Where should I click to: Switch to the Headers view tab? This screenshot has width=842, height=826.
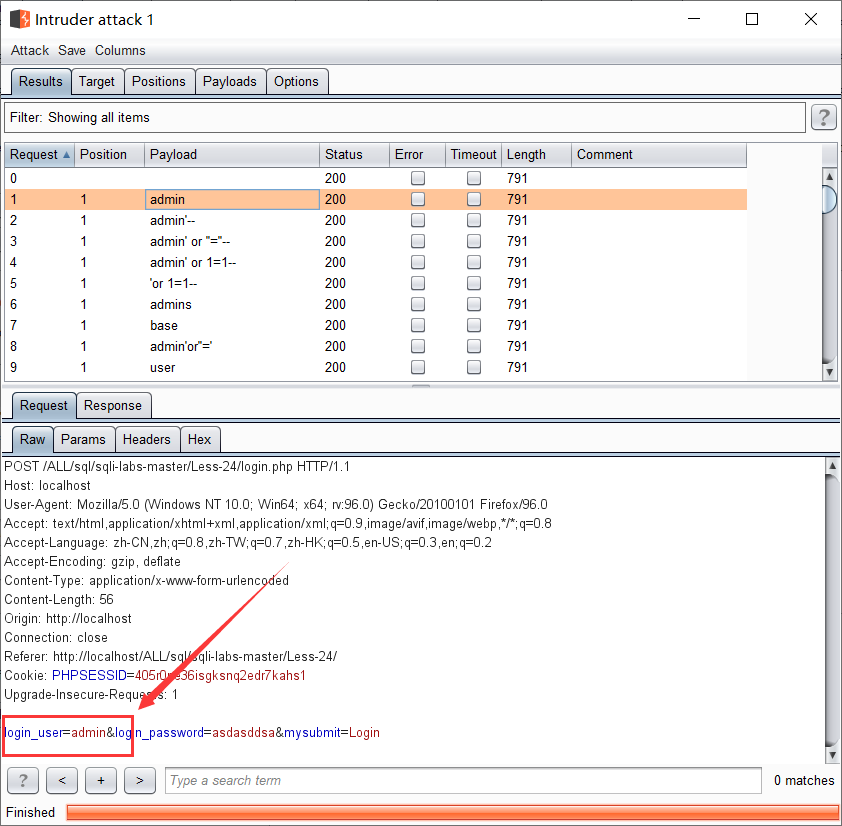coord(147,439)
